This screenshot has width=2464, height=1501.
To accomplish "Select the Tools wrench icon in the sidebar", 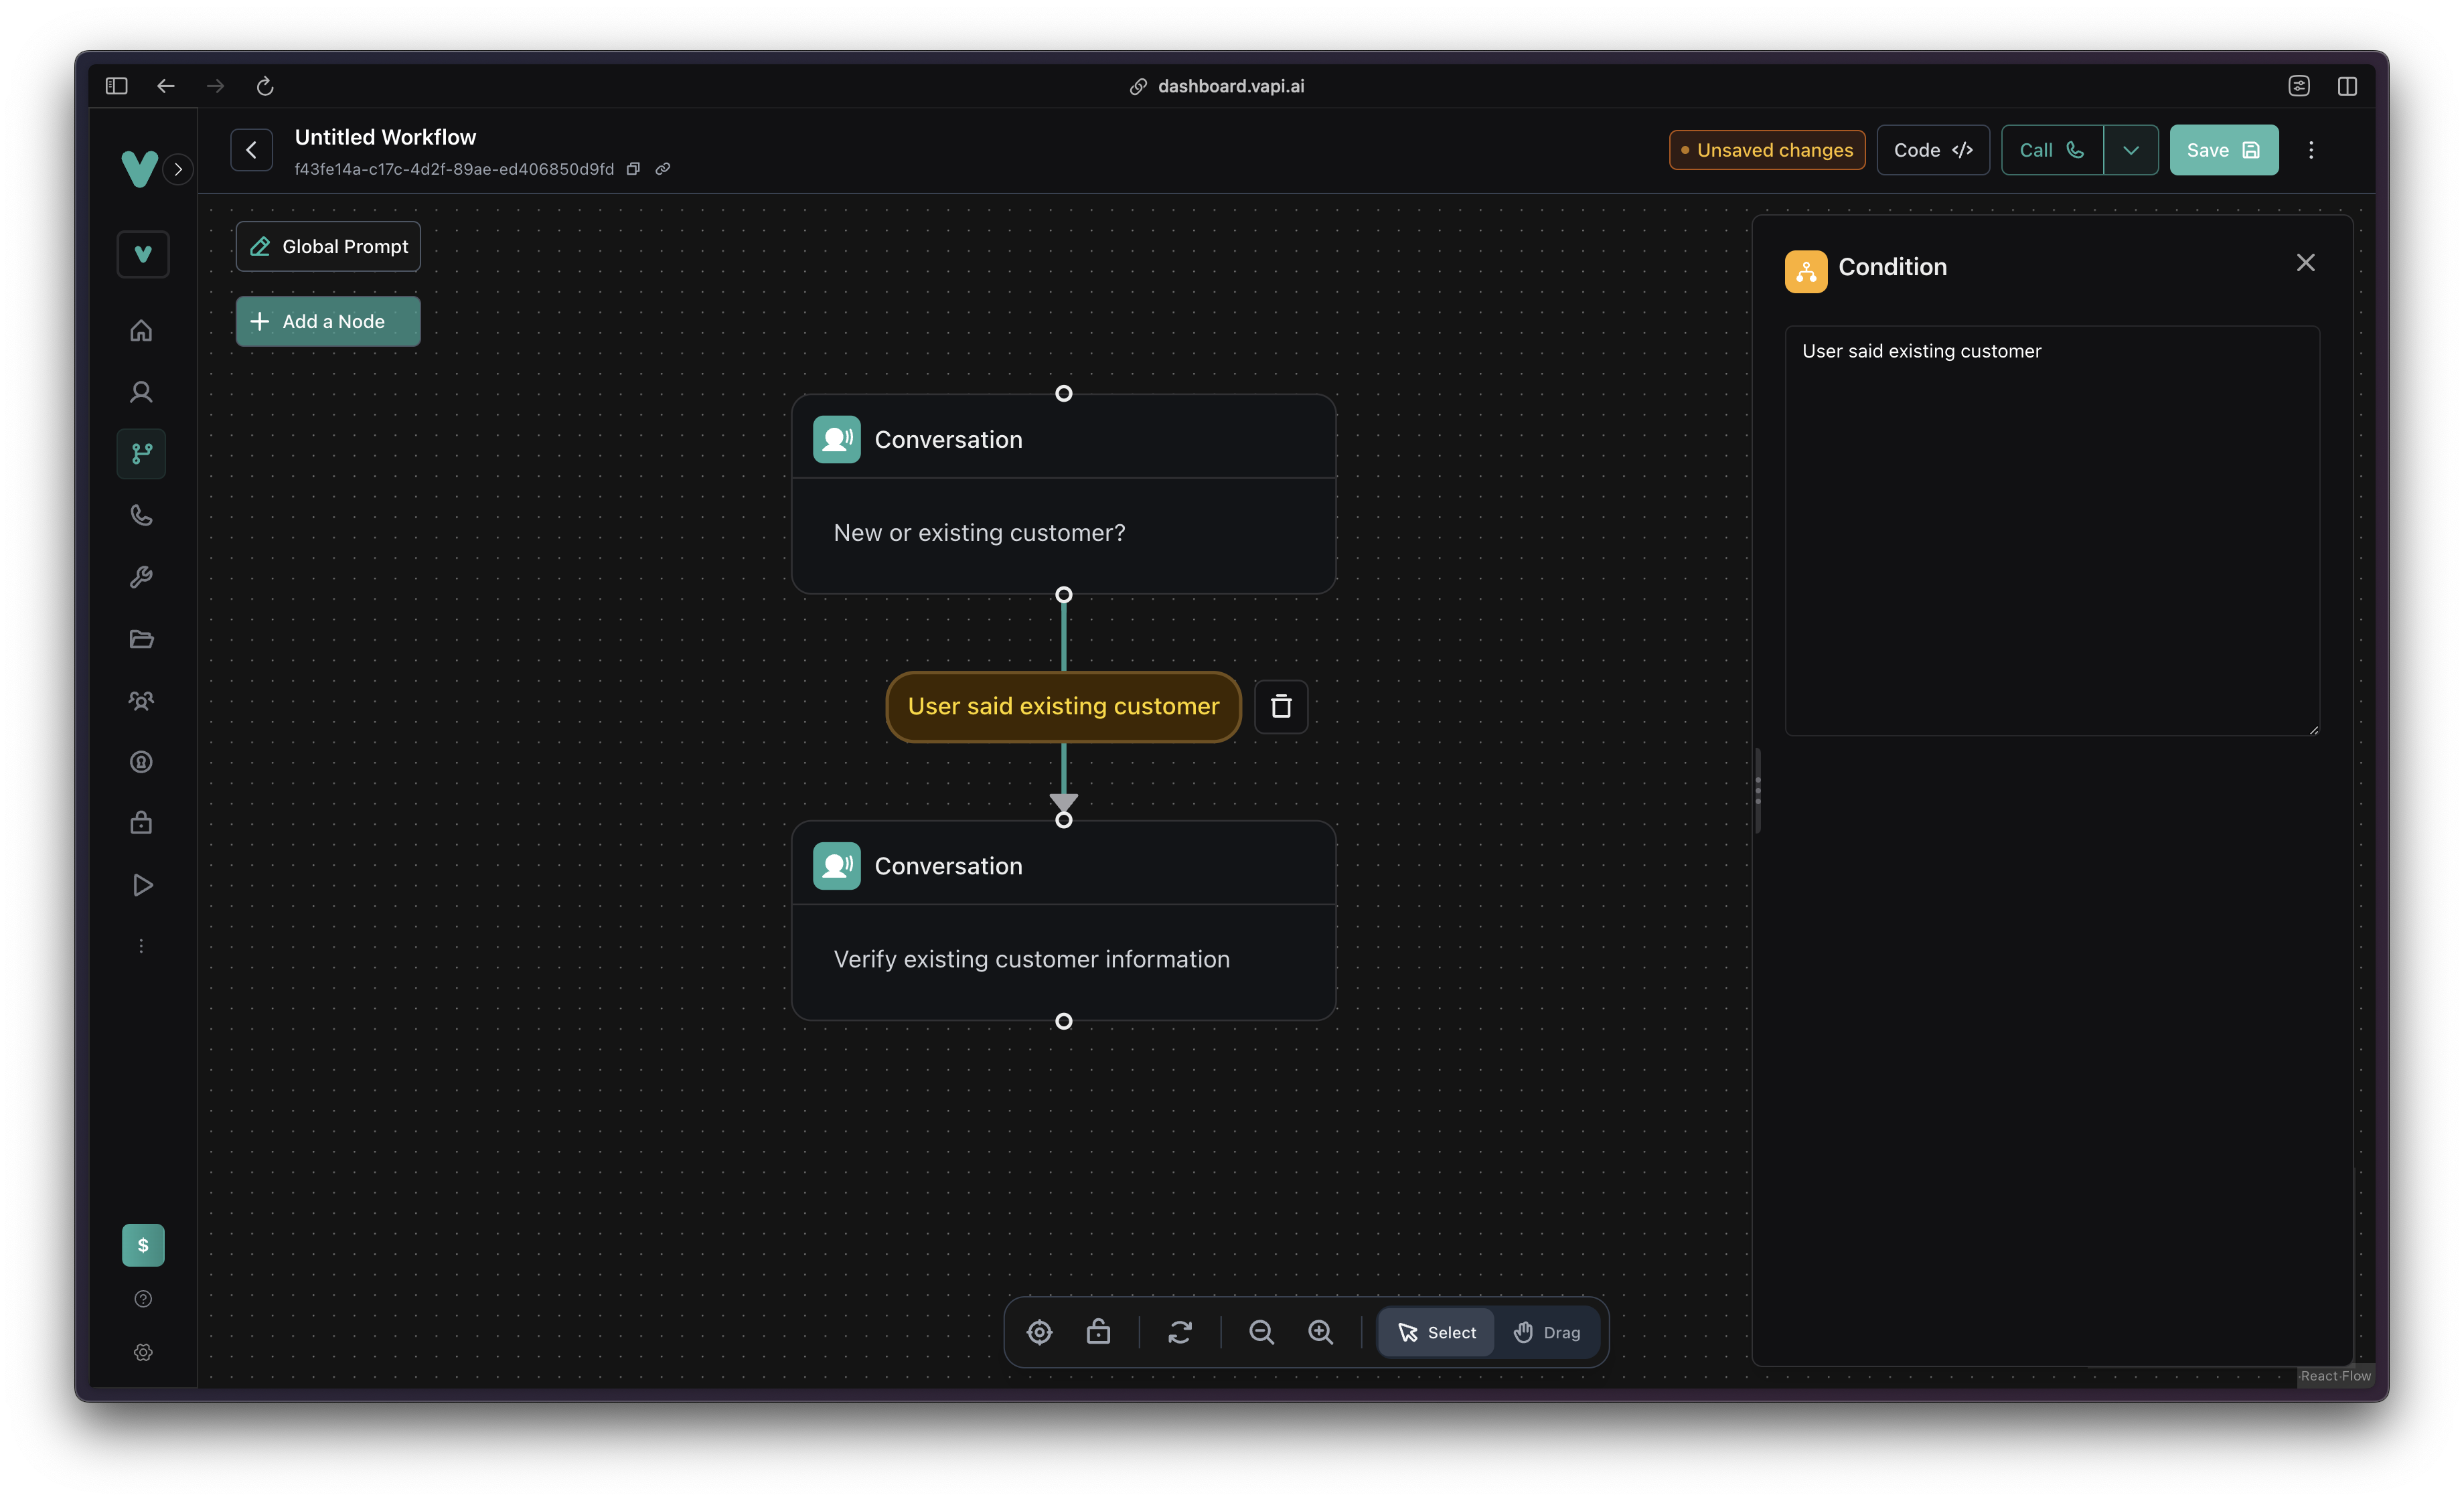I will (141, 577).
